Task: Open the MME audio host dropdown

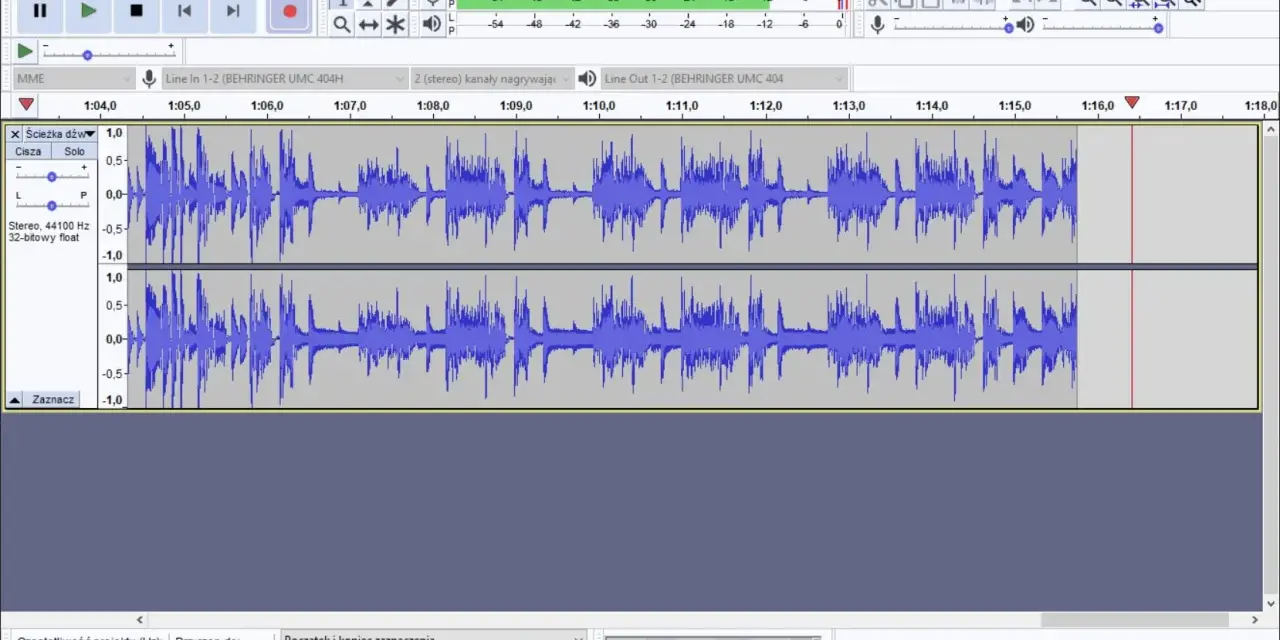Action: [74, 78]
